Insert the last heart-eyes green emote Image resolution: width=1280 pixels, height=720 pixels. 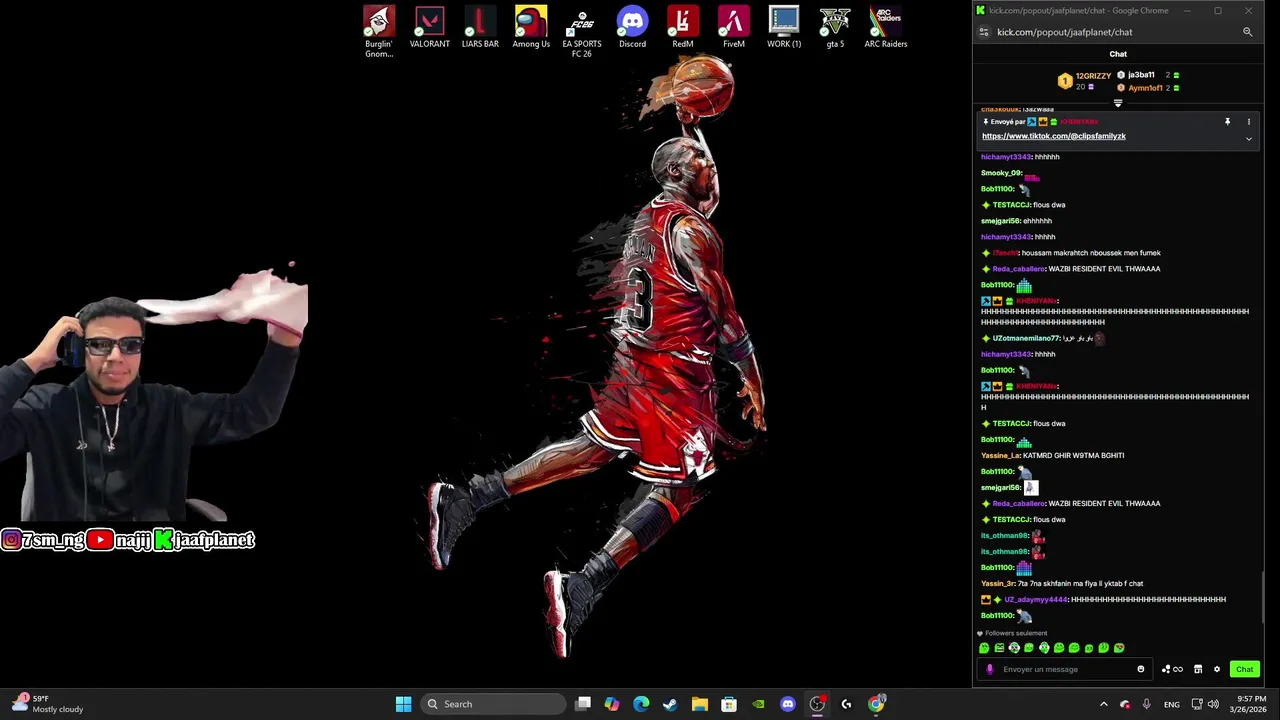coord(1119,648)
